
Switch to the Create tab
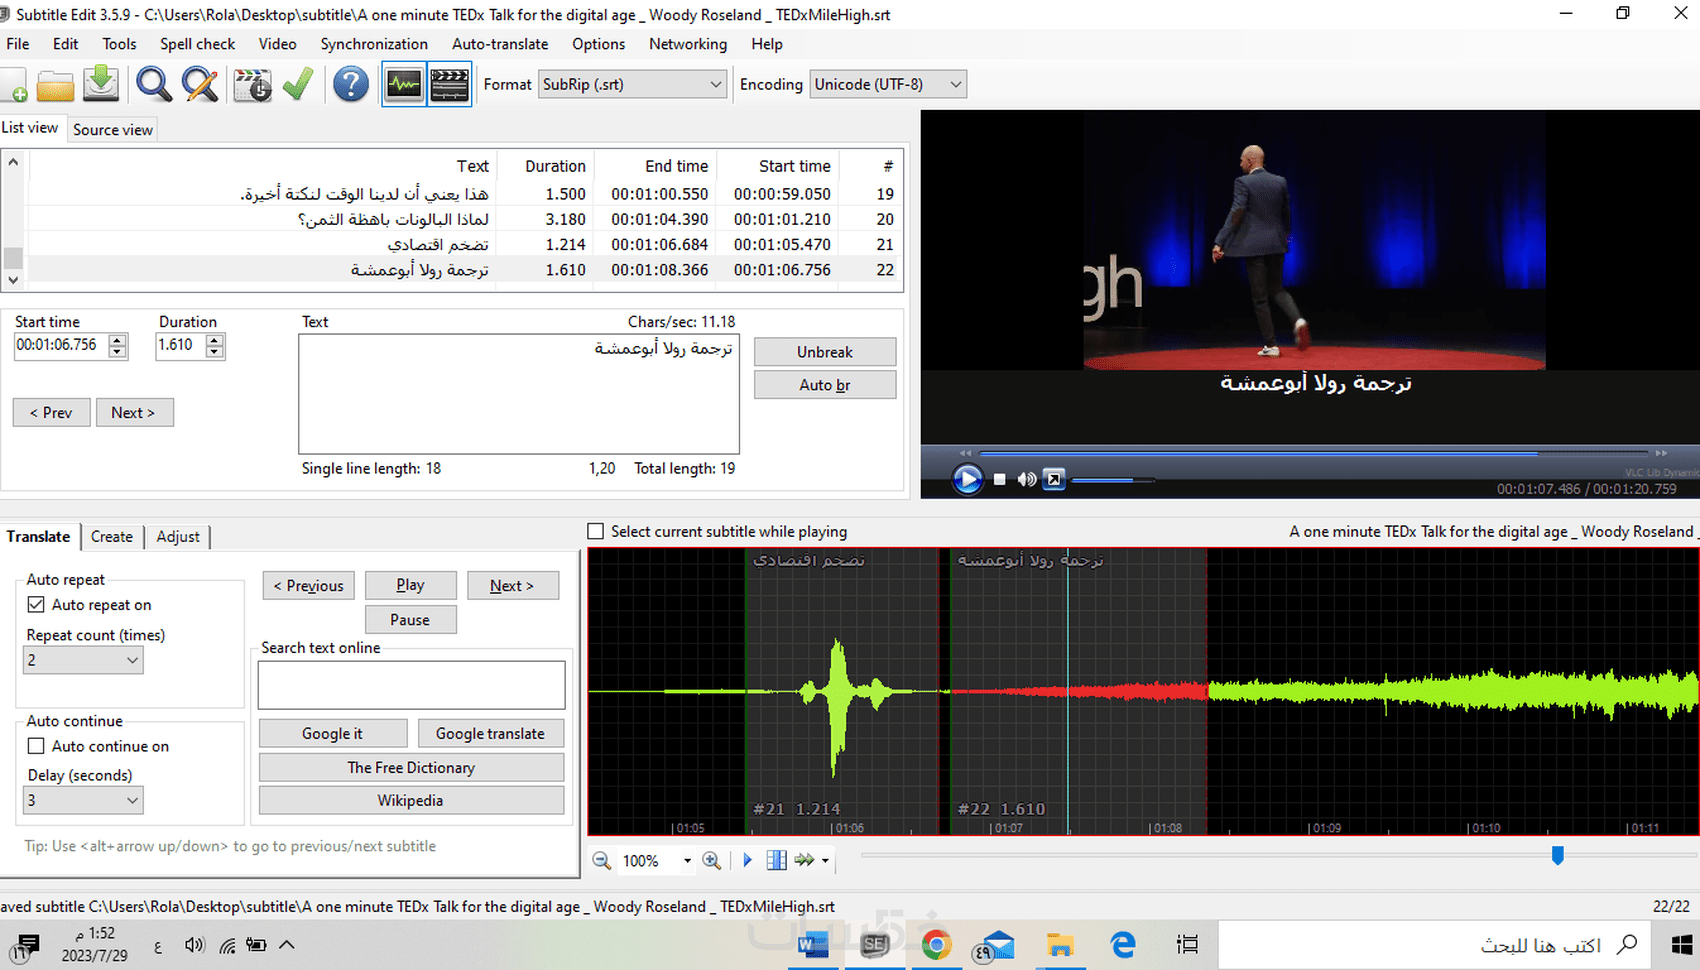coord(112,537)
